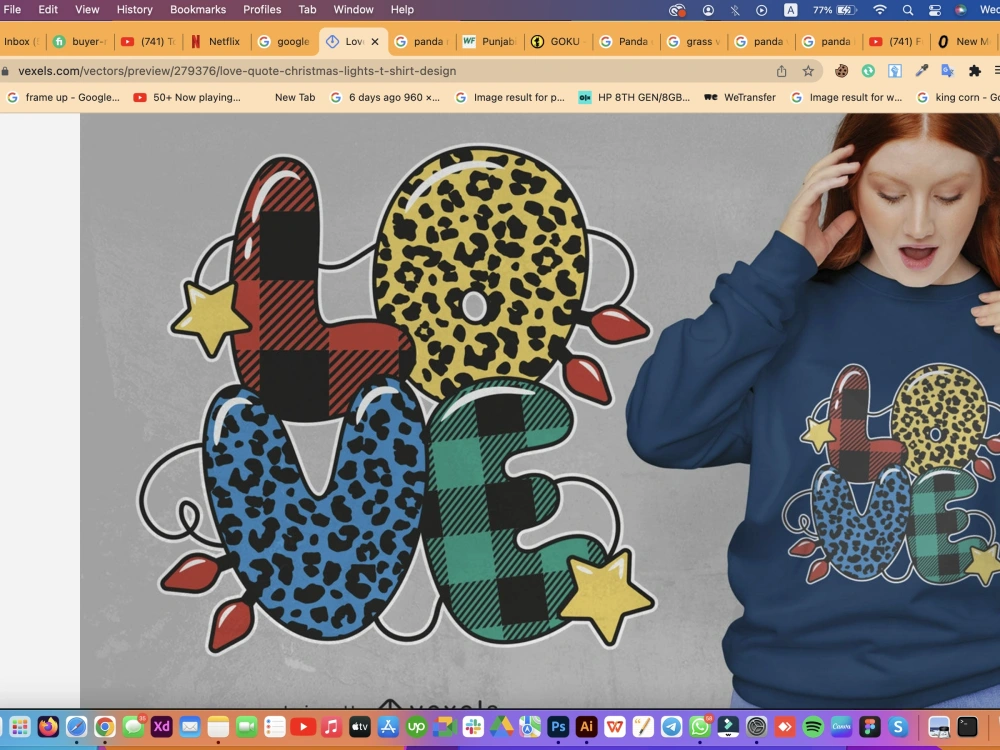The height and width of the screenshot is (750, 1000).
Task: Launch Adobe XD from the dock
Action: [x=161, y=726]
